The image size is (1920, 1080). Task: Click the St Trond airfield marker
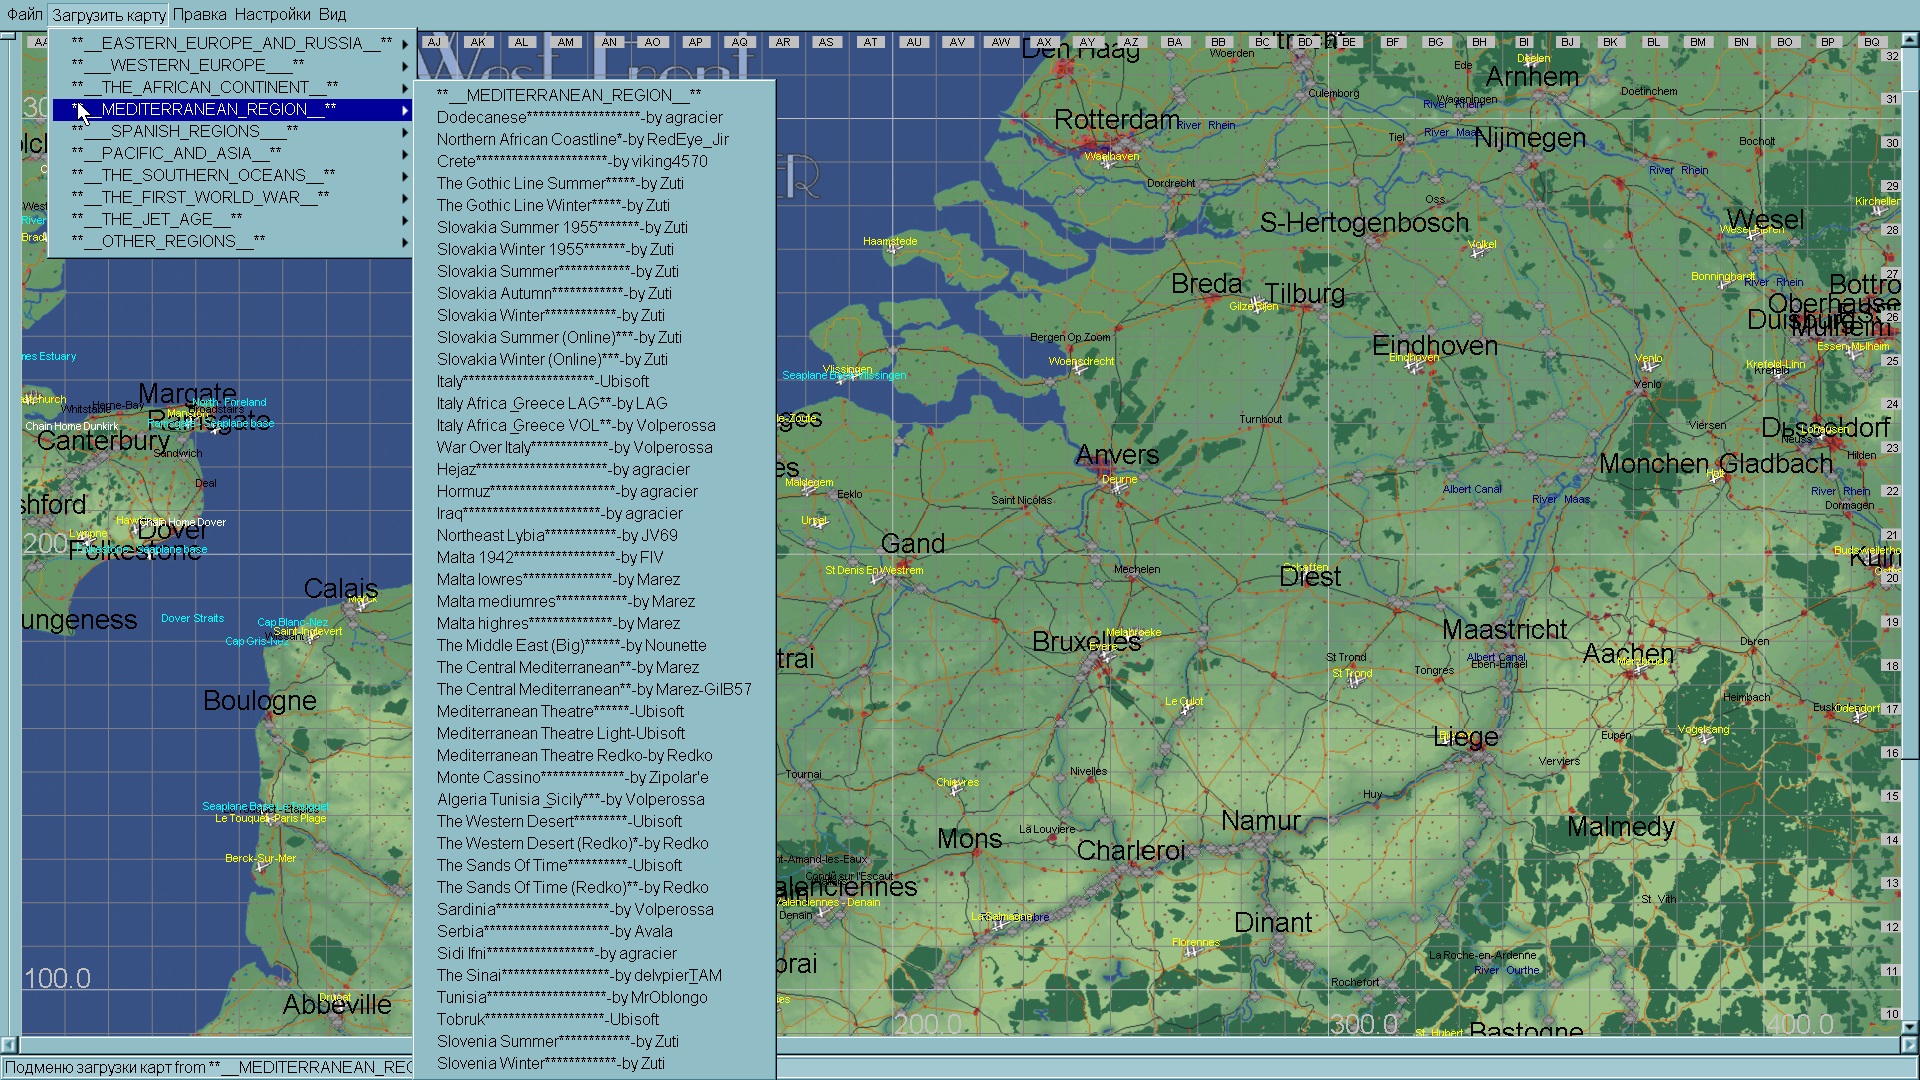point(1354,682)
